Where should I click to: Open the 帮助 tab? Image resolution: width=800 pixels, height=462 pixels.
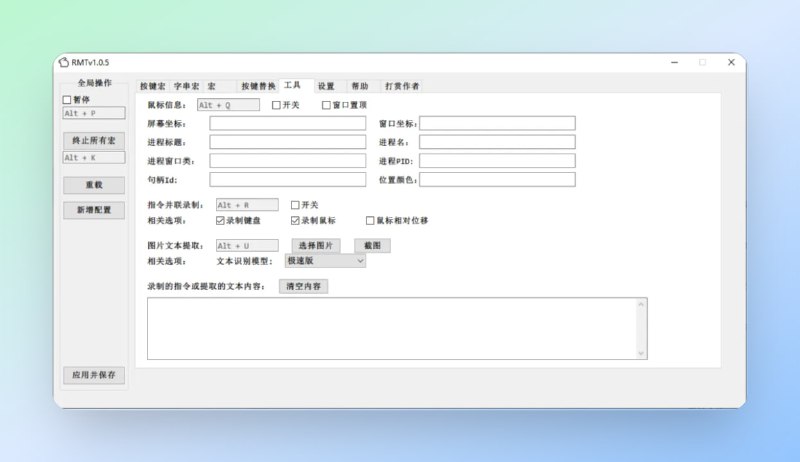364,86
